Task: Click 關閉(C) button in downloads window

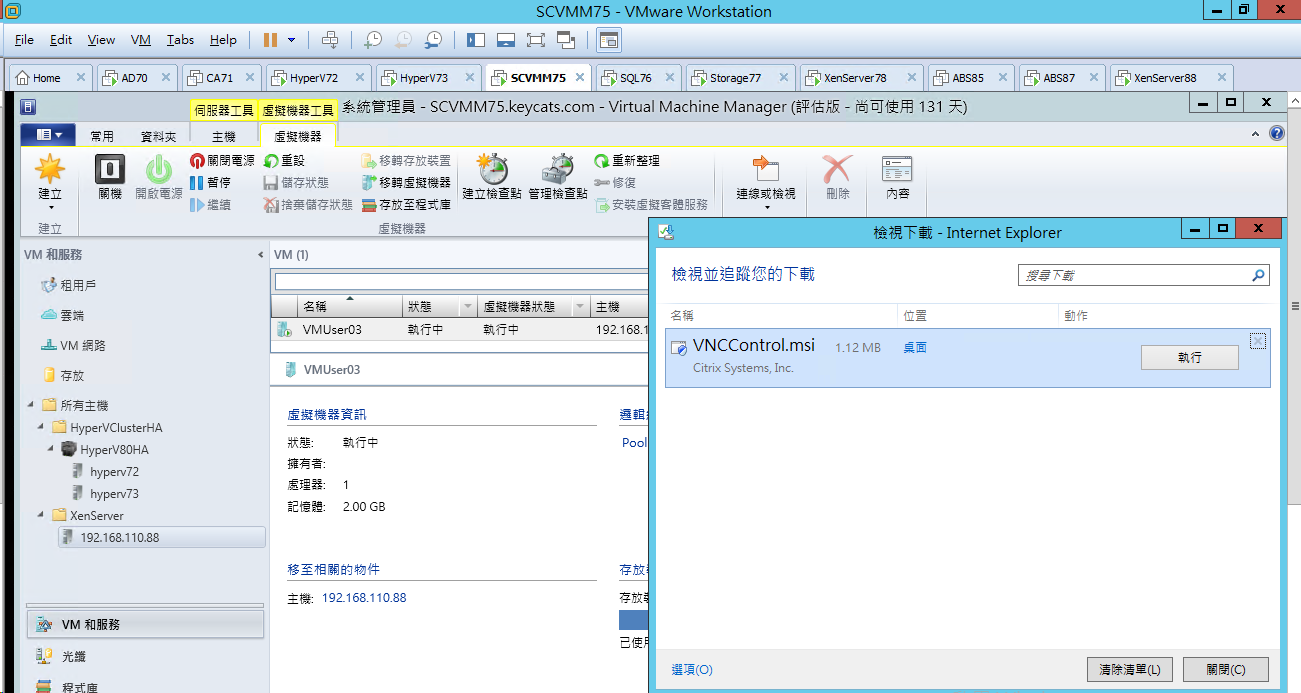Action: 1225,669
